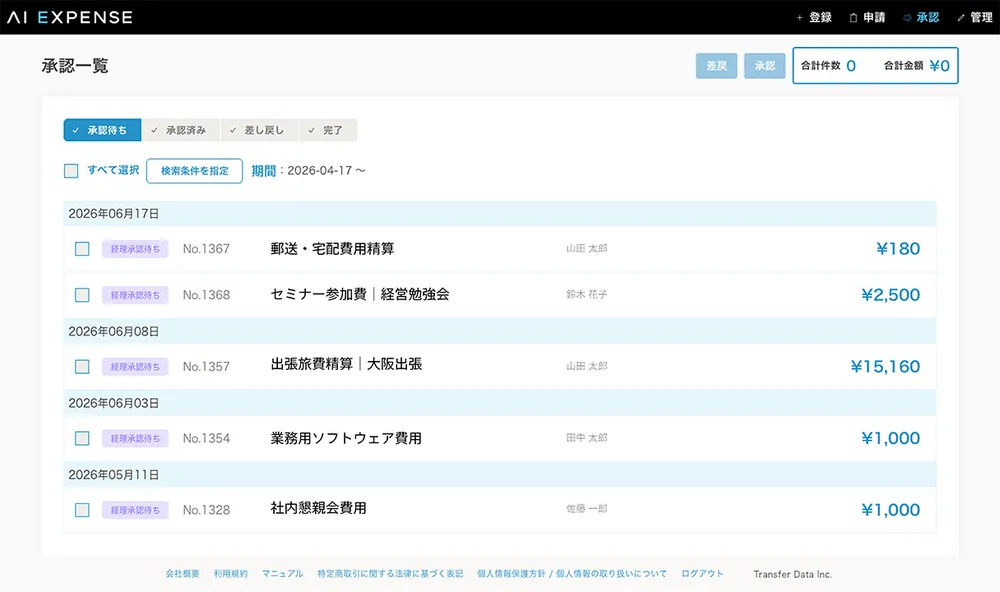Click the ¥15,160 amount
This screenshot has height=592, width=1000.
[886, 367]
